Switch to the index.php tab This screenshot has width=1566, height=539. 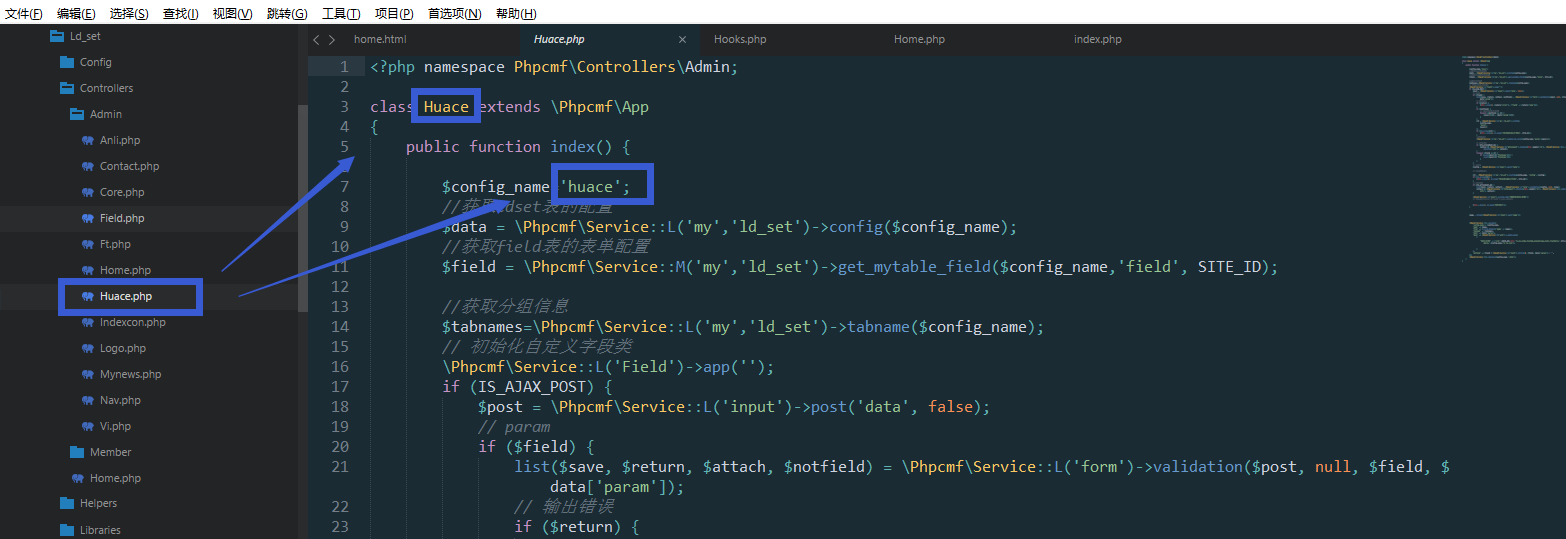pos(1098,40)
